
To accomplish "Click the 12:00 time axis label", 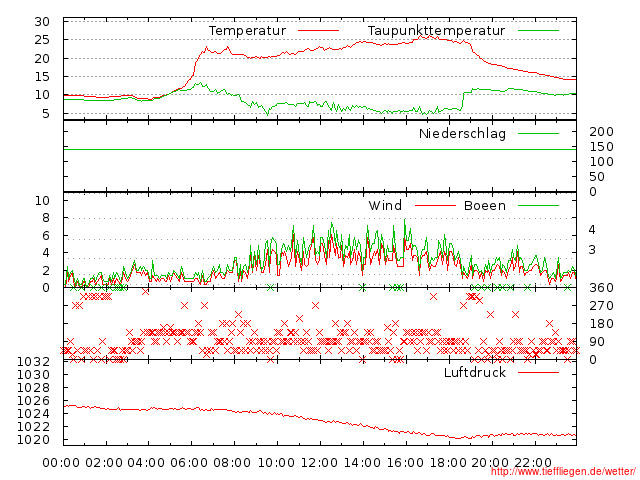I will 319,463.
